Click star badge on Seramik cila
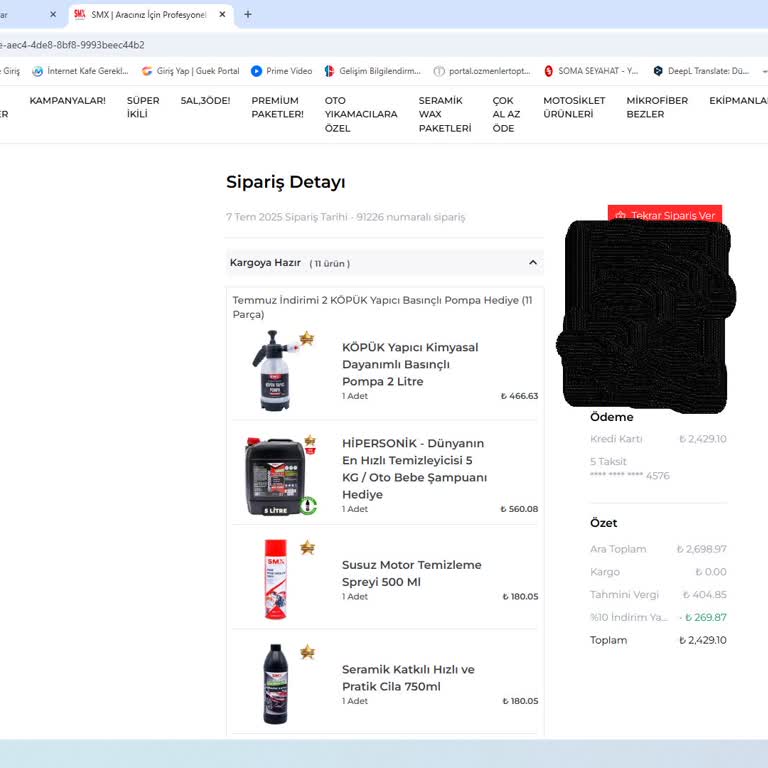The height and width of the screenshot is (768, 768). pos(308,651)
